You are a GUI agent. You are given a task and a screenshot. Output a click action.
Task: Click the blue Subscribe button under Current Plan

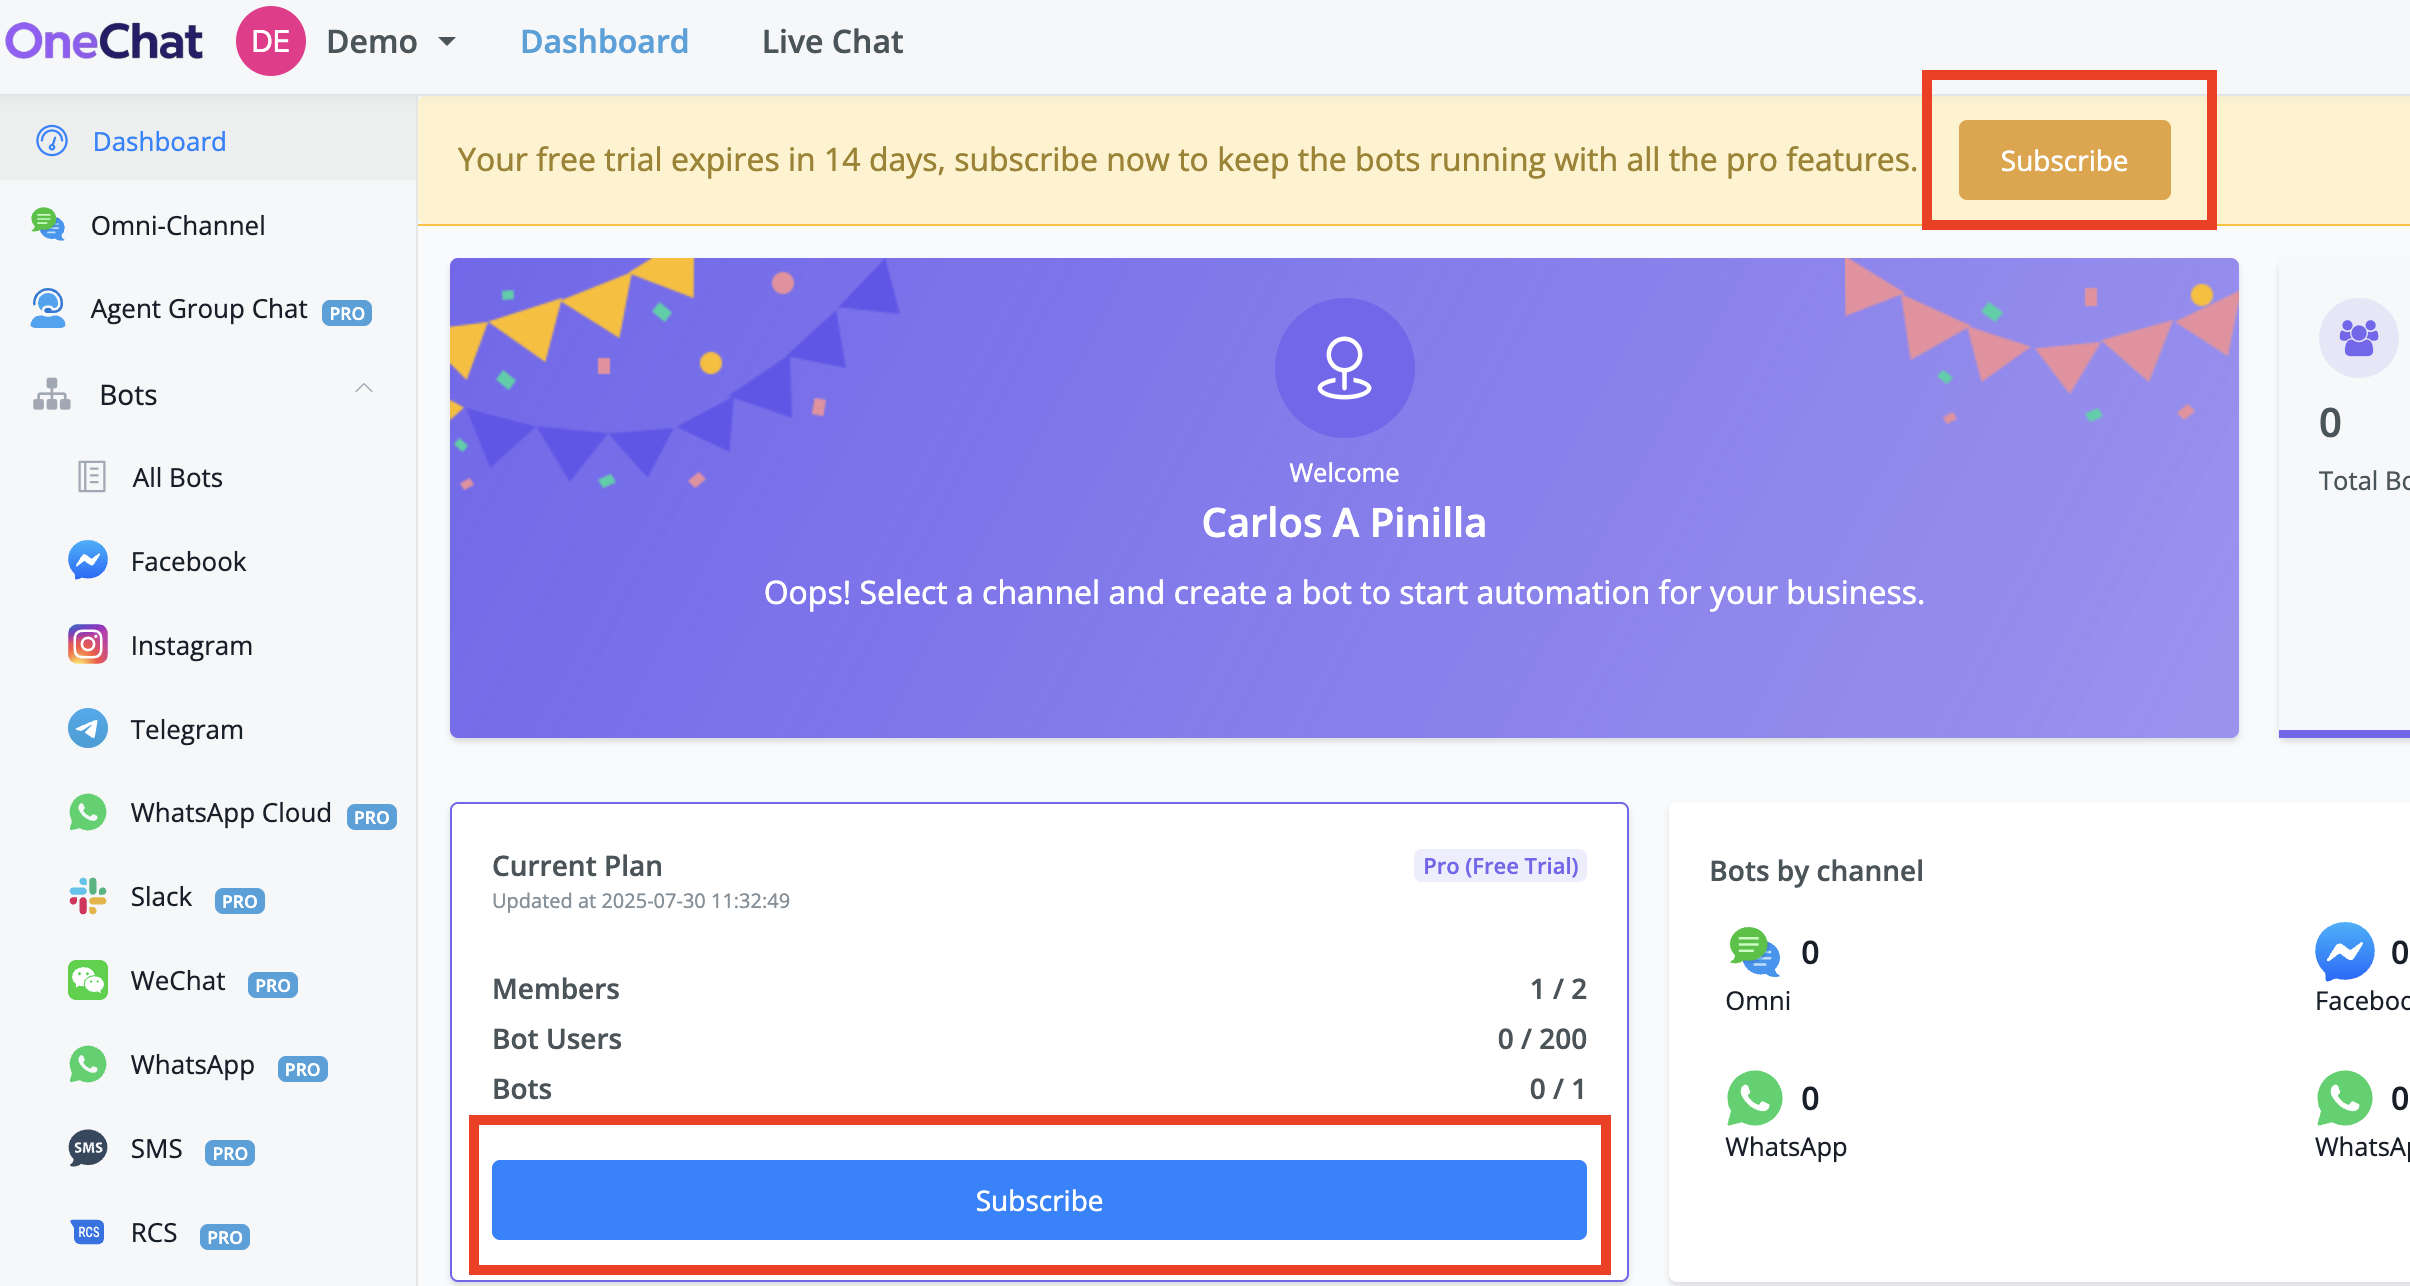pos(1039,1200)
